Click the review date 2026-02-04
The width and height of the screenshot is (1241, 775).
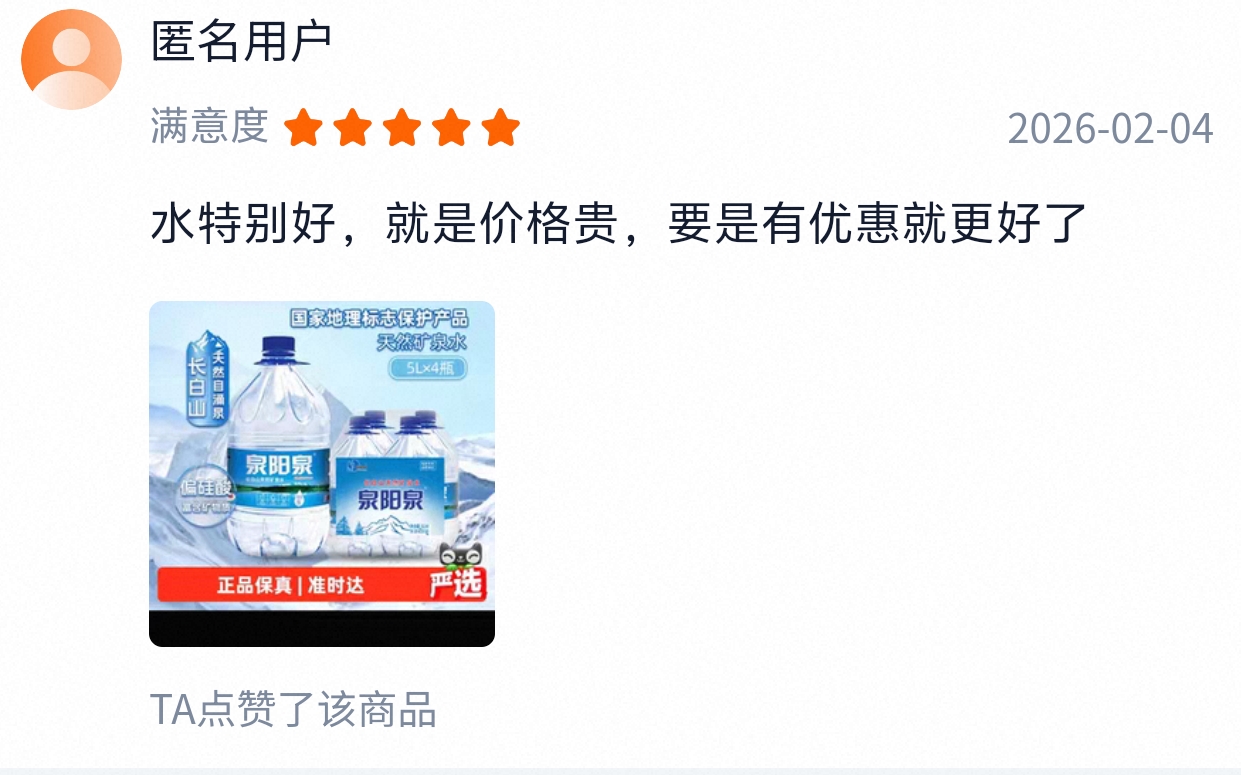[1110, 129]
